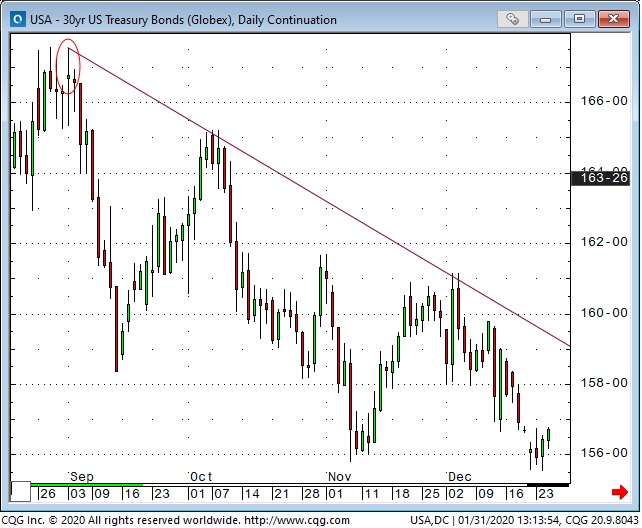Click the 03 date label after Sep
Screen dimensions: 642x528
click(77, 494)
